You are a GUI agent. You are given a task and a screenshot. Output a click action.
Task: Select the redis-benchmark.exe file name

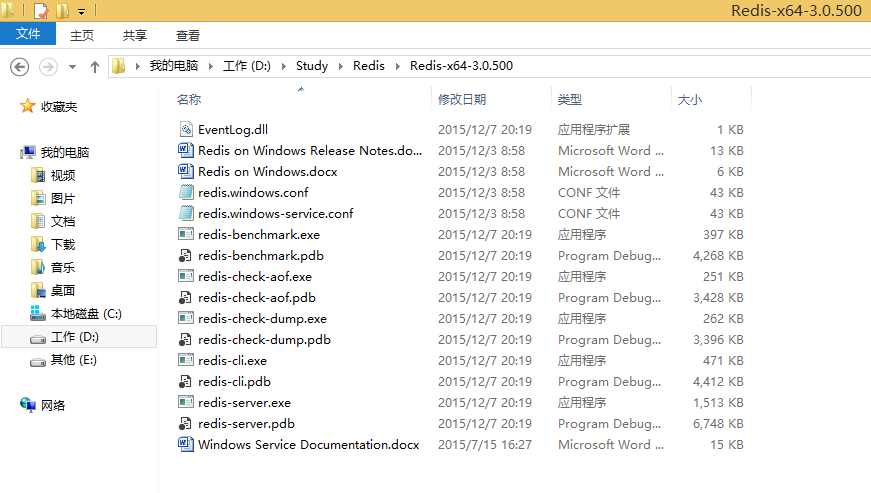tap(259, 235)
